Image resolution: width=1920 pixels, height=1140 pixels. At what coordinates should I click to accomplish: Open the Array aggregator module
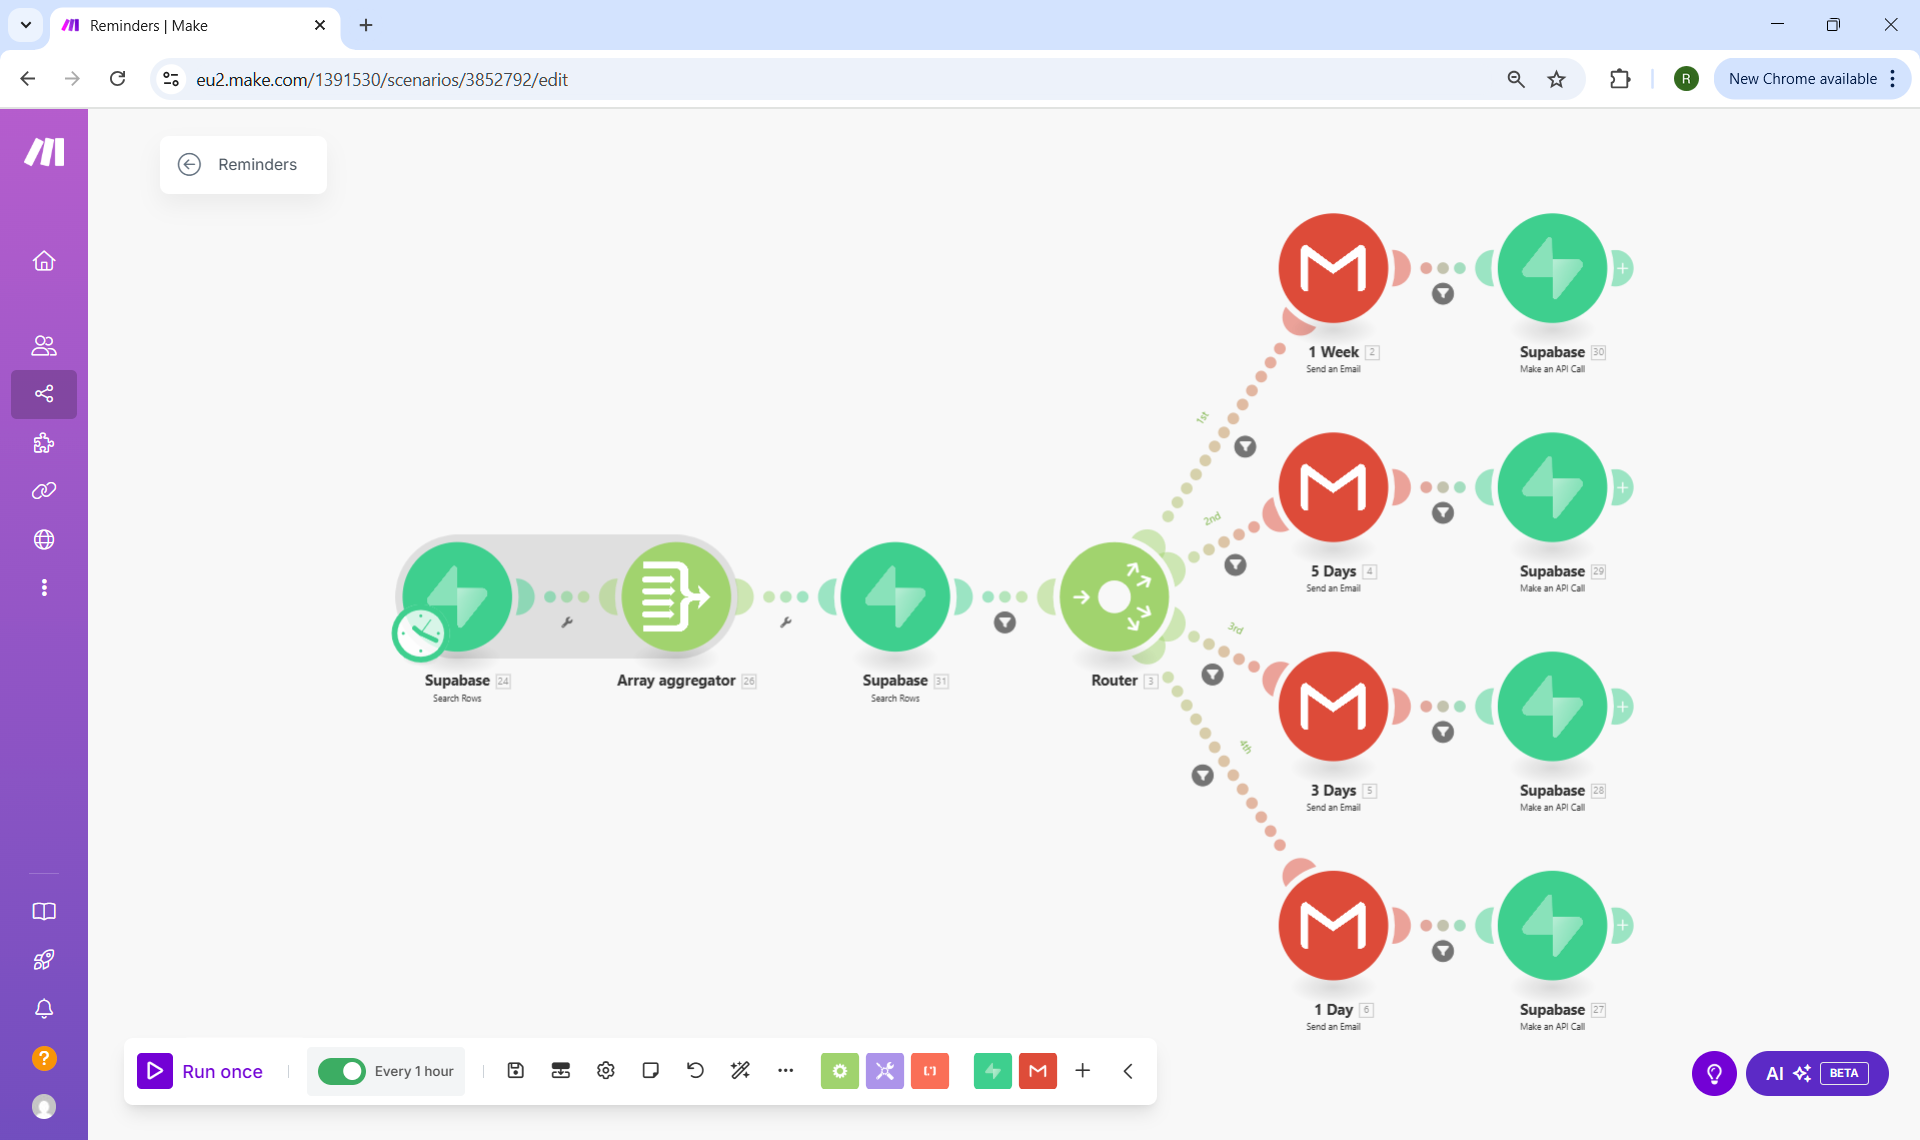click(676, 598)
